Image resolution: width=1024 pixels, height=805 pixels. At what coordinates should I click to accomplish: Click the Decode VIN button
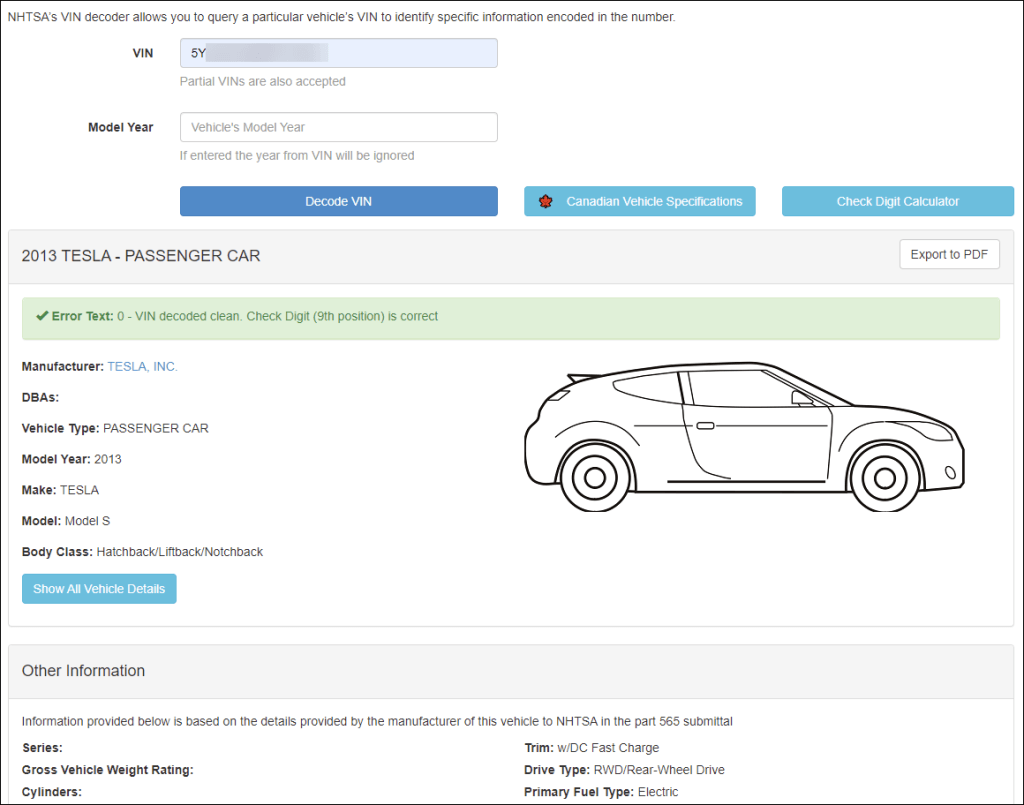(x=338, y=201)
